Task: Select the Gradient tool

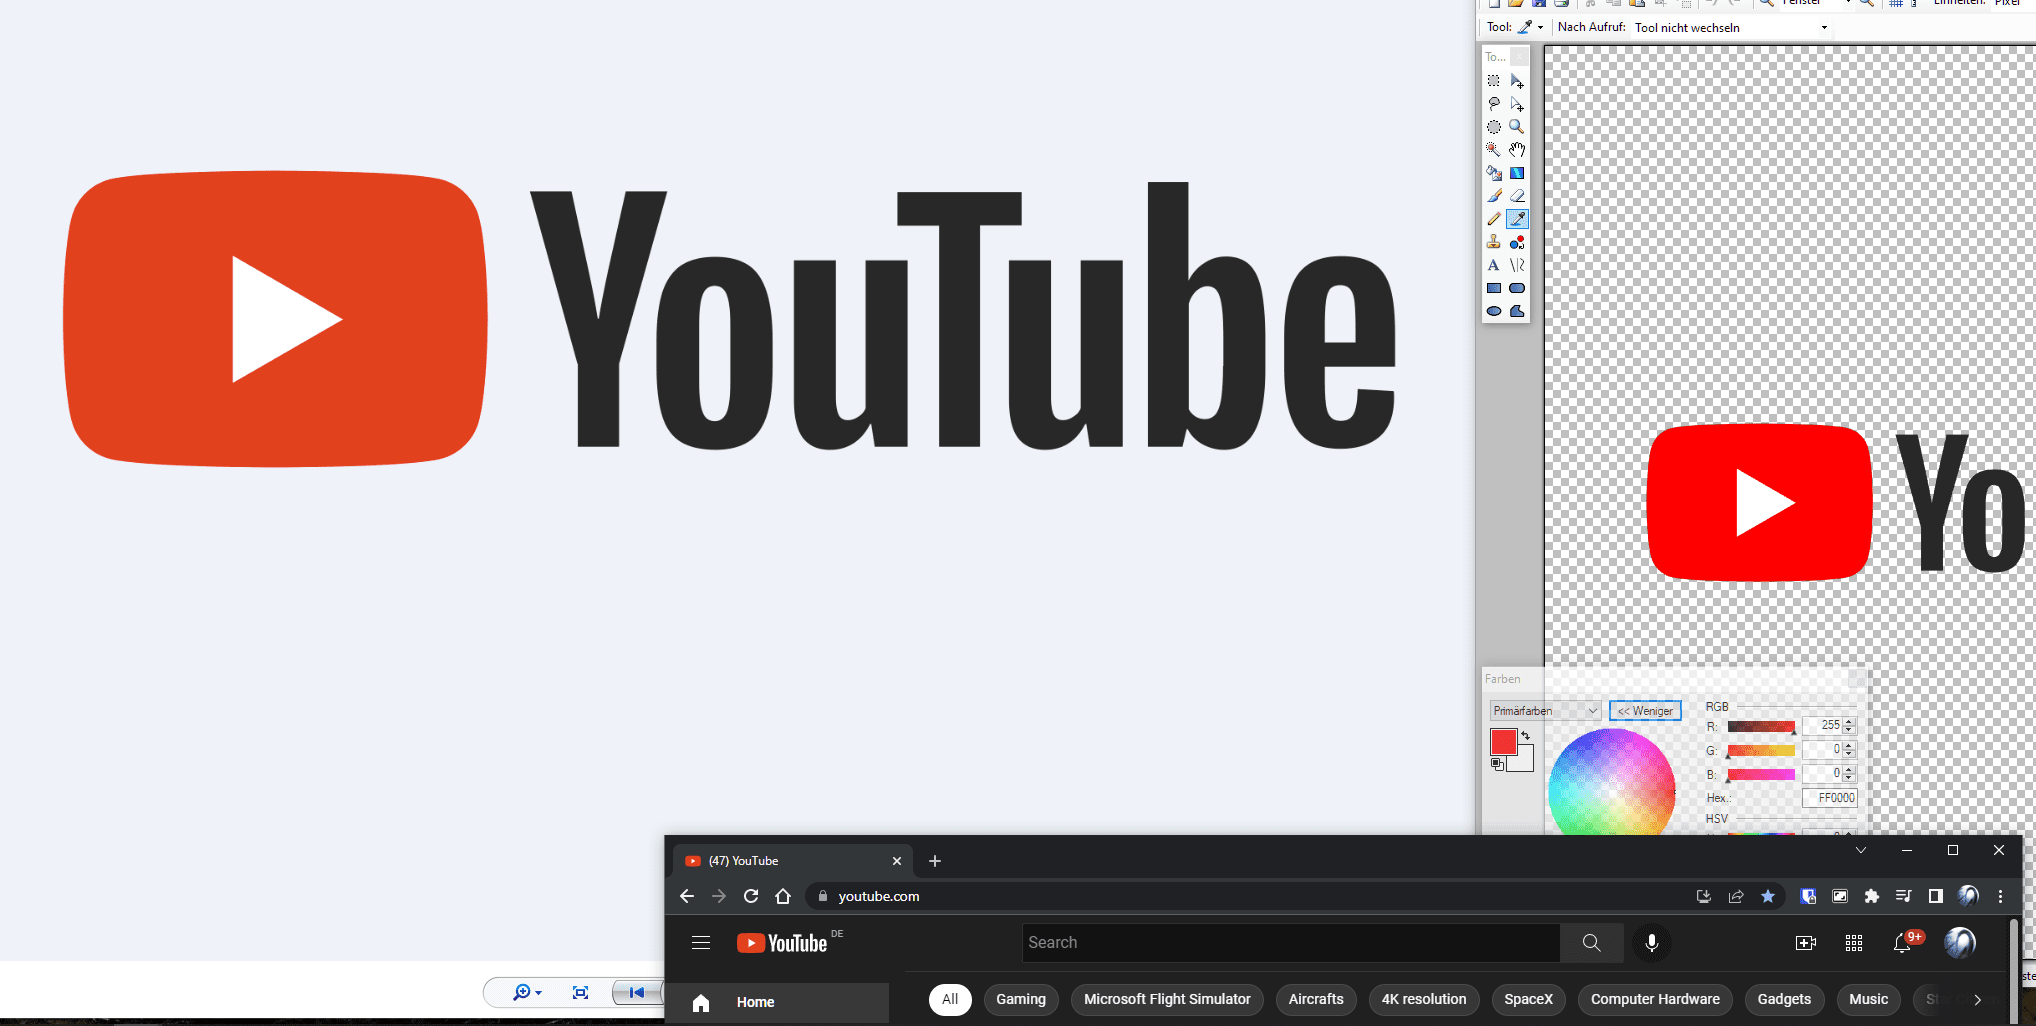Action: [x=1517, y=173]
